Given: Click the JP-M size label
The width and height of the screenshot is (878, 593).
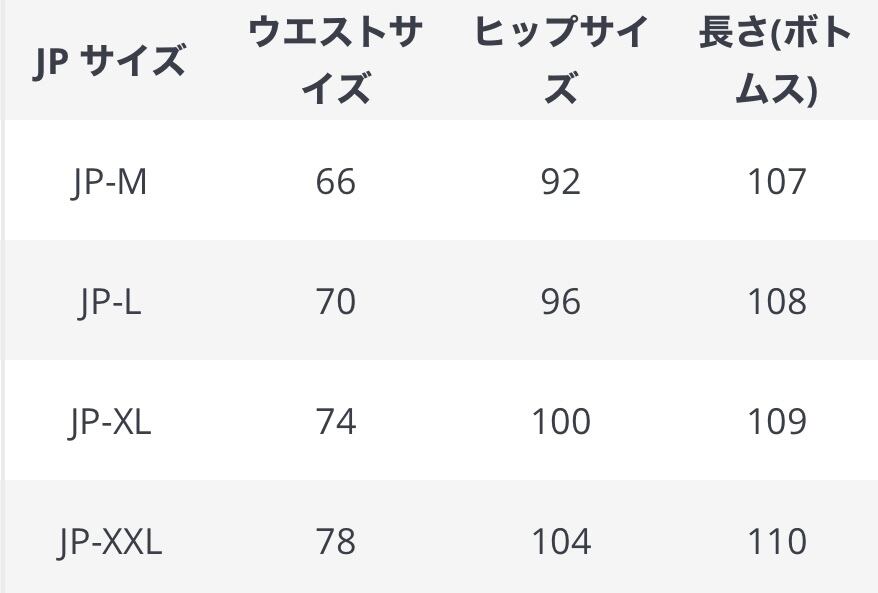Looking at the screenshot, I should point(109,182).
